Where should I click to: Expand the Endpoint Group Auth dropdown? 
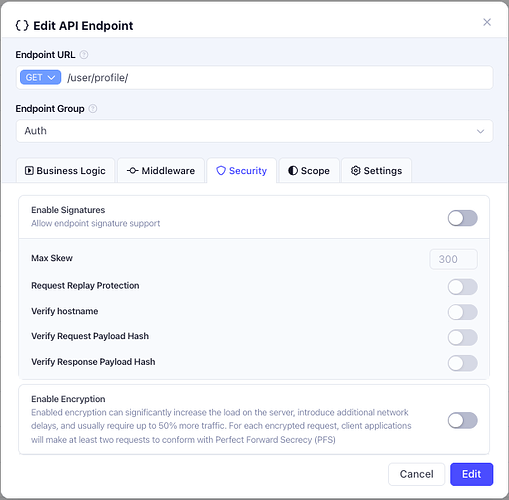(254, 131)
